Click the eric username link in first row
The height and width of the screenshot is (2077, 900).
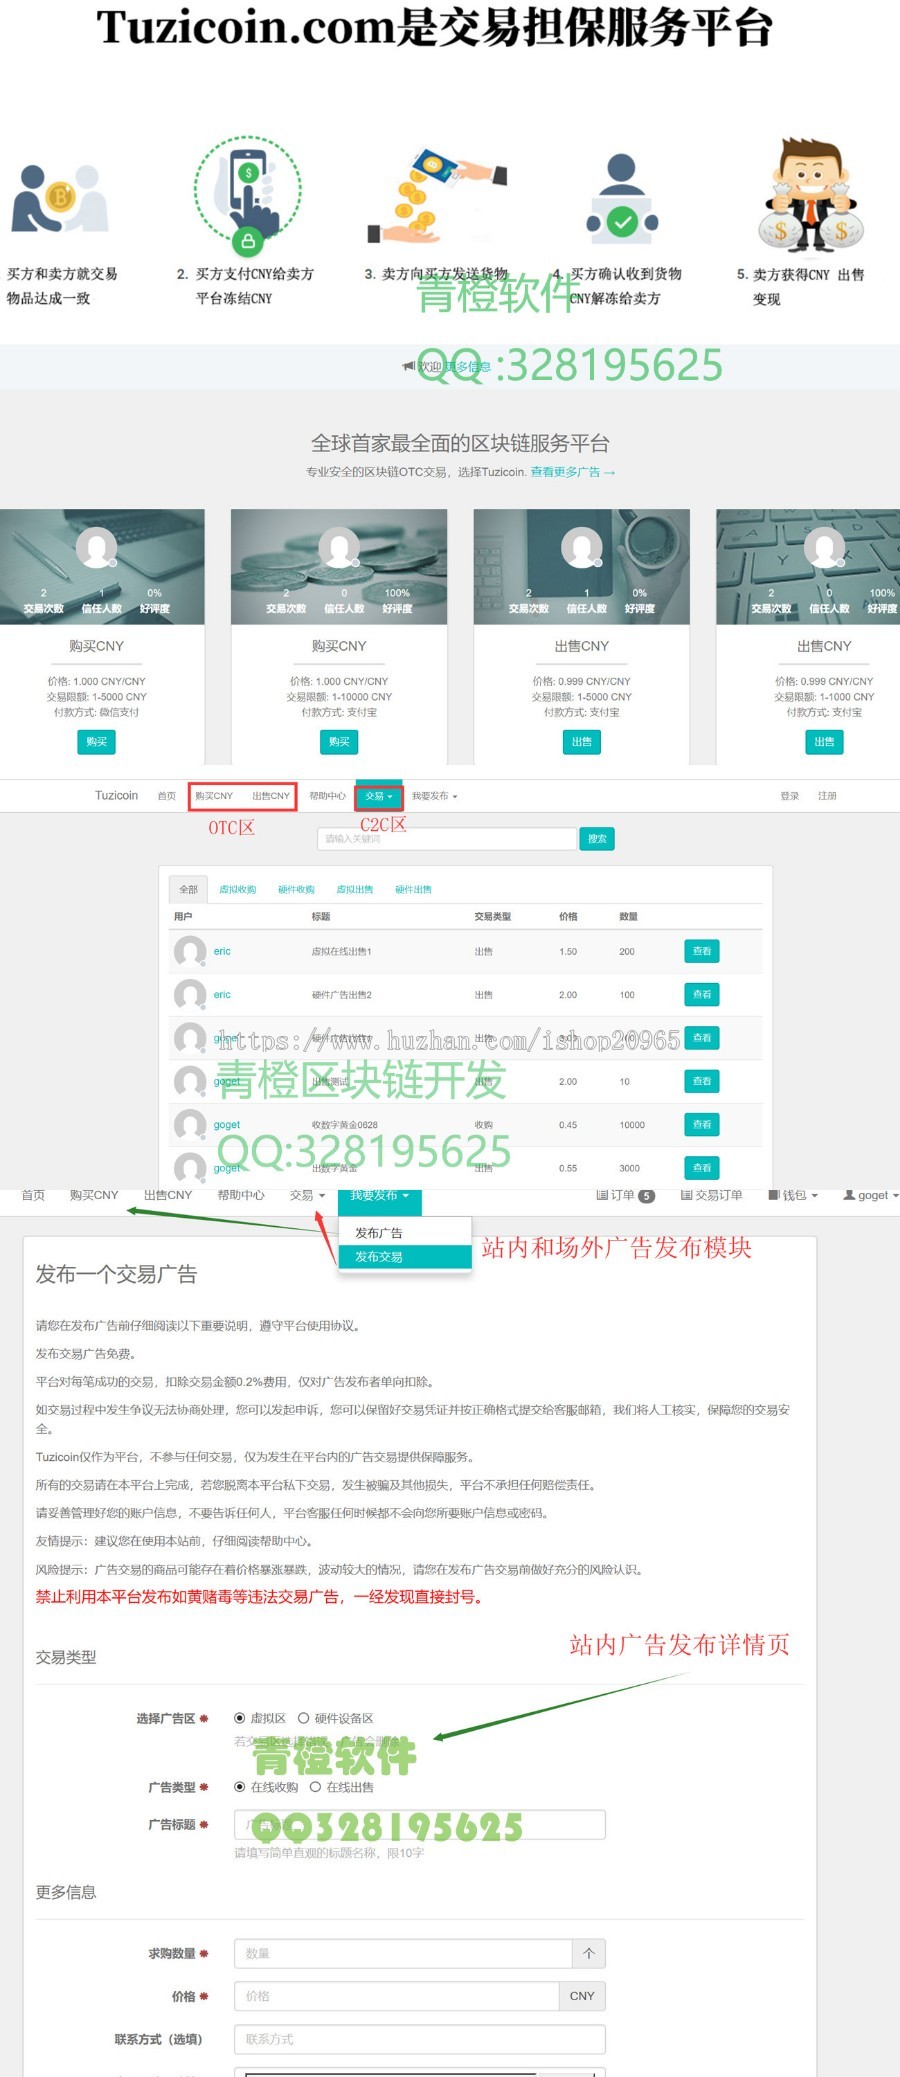click(x=222, y=951)
